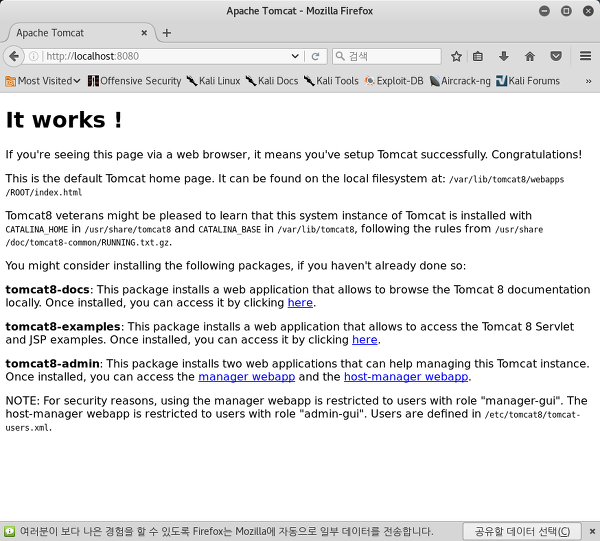
Task: Open the Most Visited bookmarks folder
Action: [x=43, y=81]
